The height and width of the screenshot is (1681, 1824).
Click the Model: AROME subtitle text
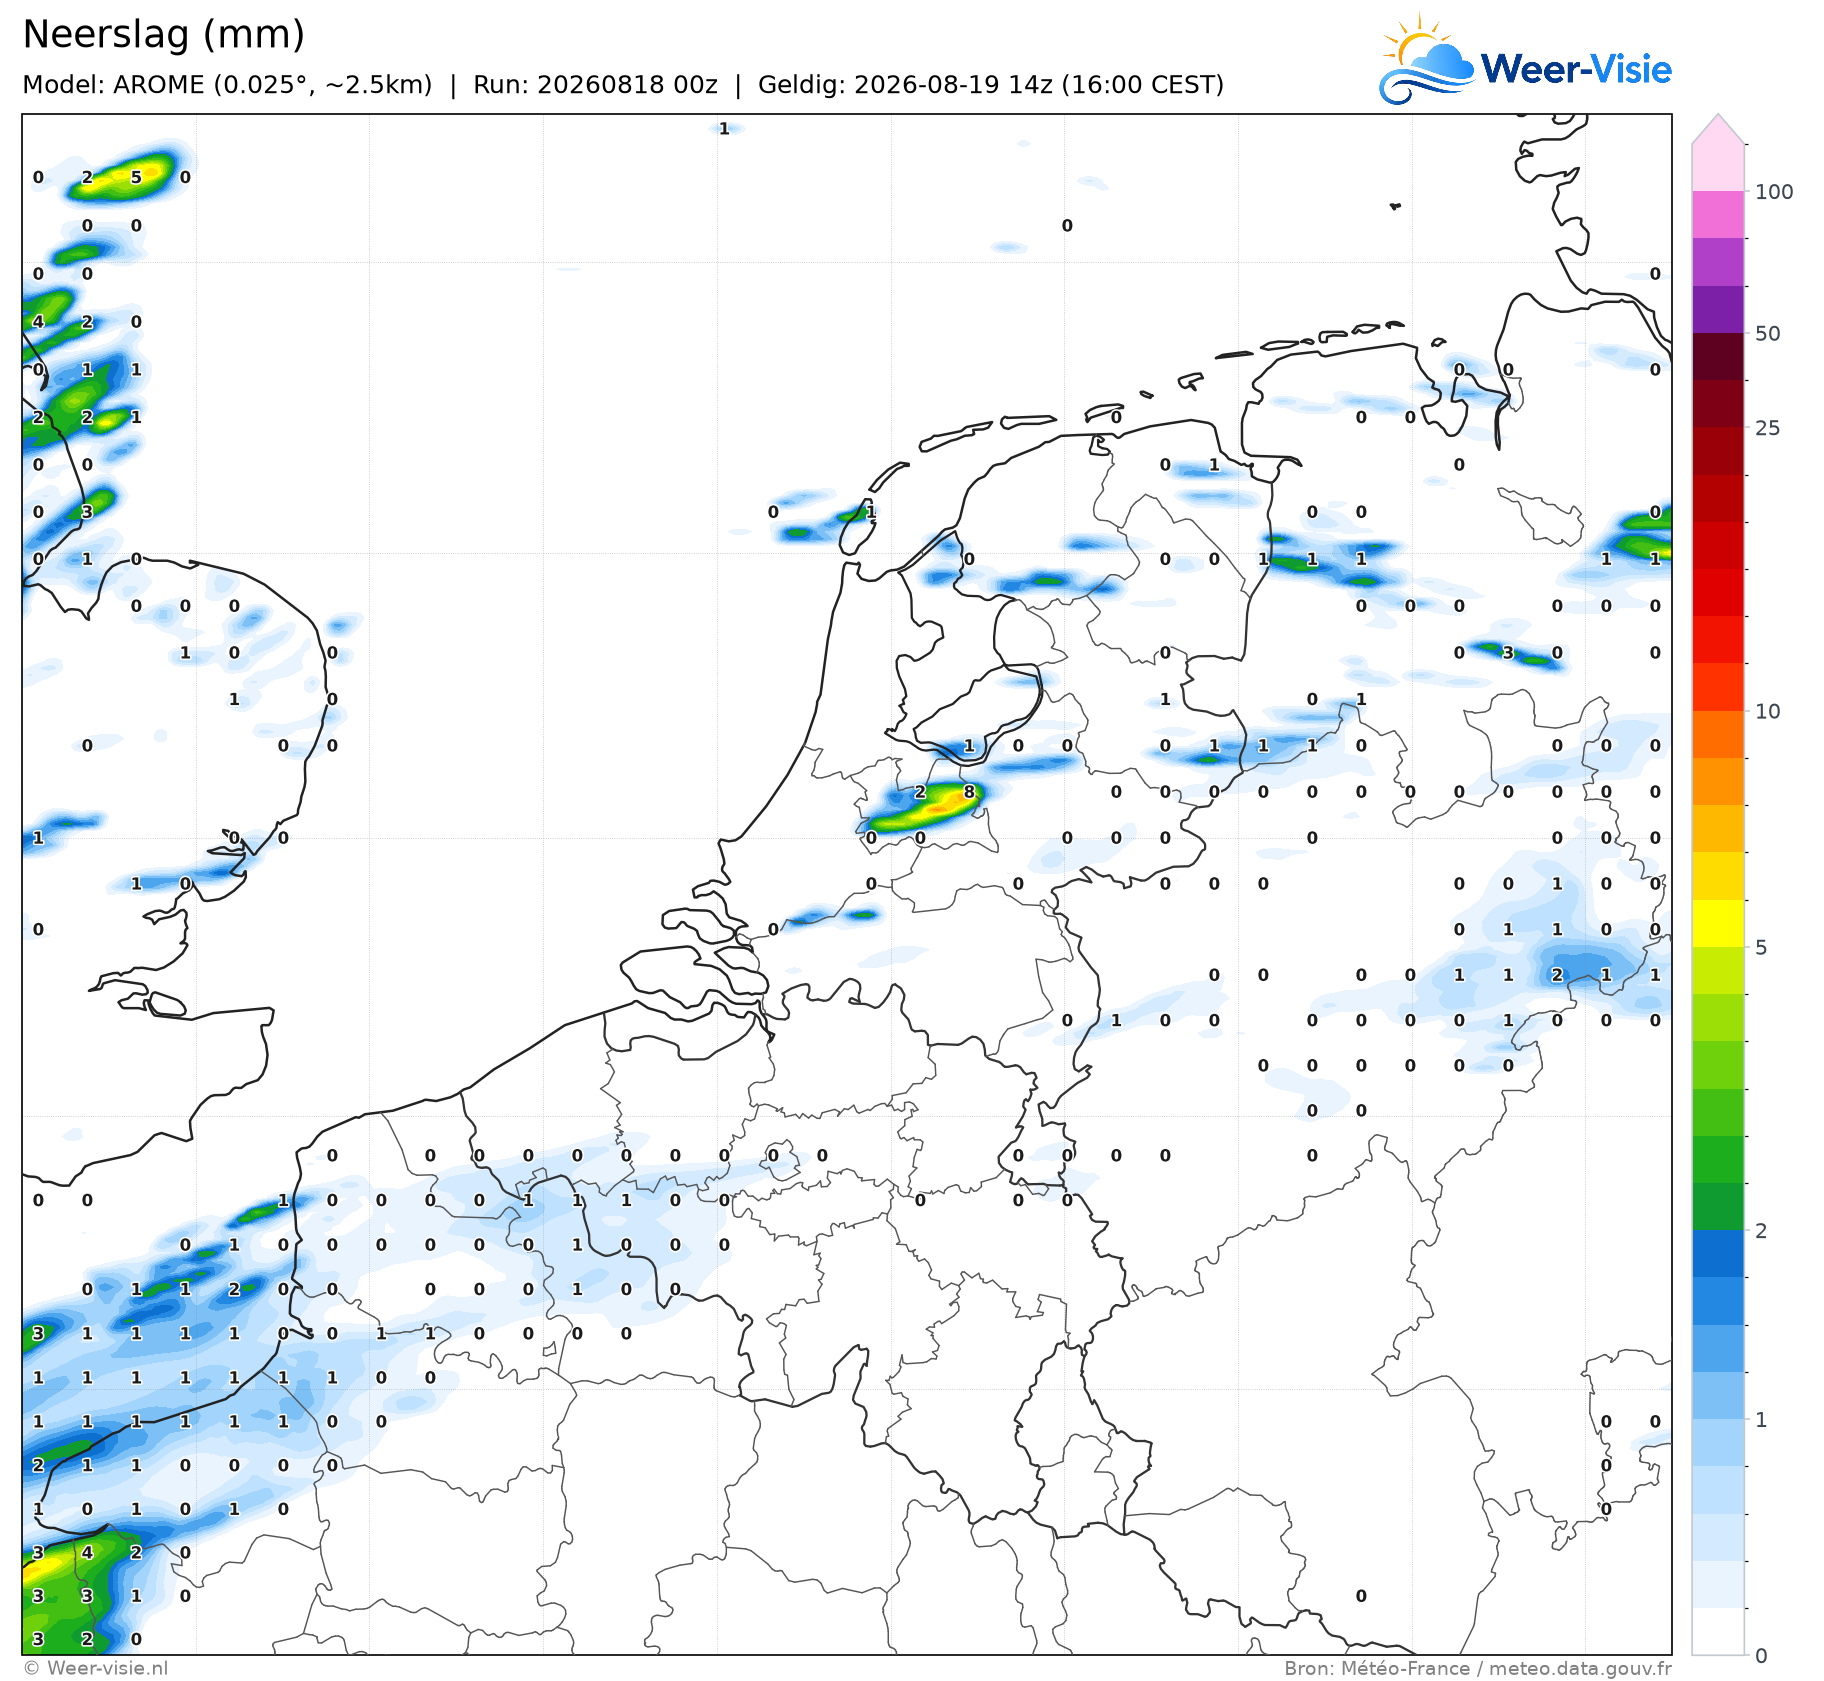coord(227,84)
